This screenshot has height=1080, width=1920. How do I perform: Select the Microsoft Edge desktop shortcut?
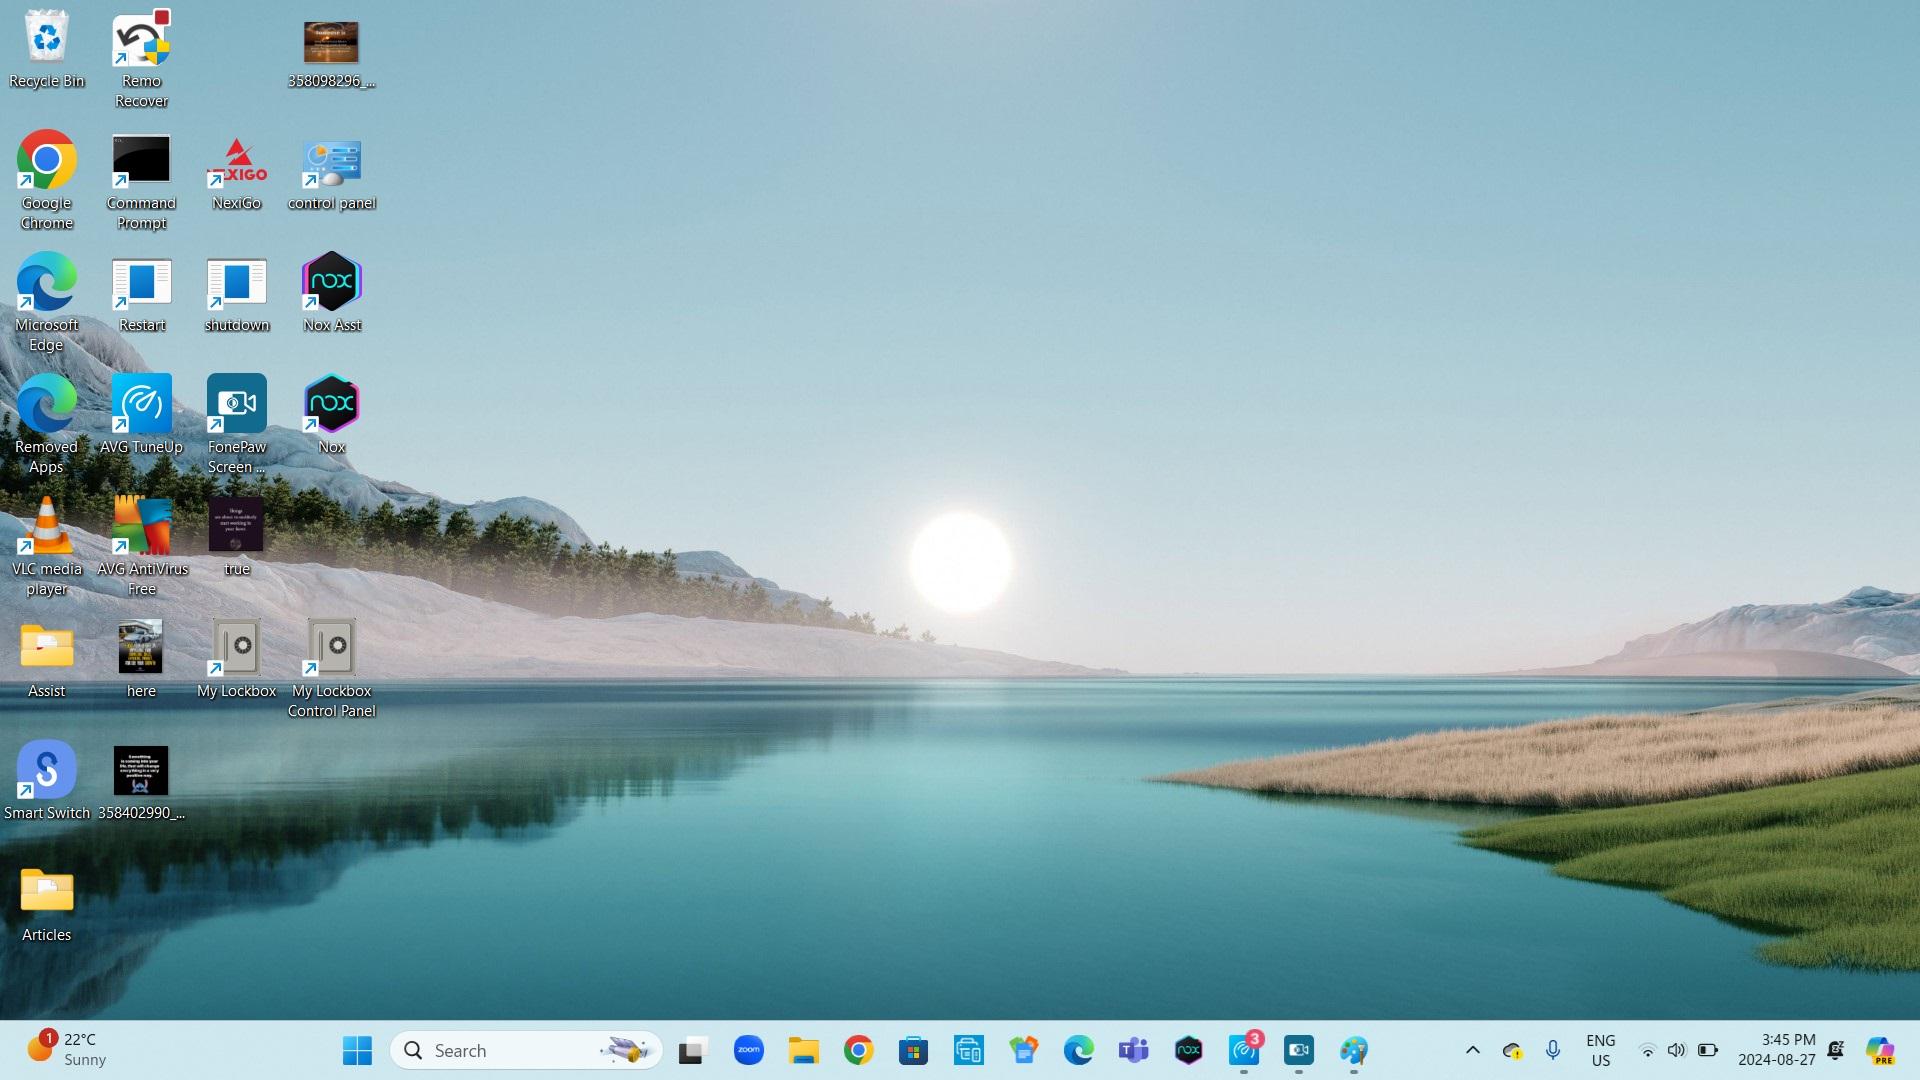coord(47,303)
